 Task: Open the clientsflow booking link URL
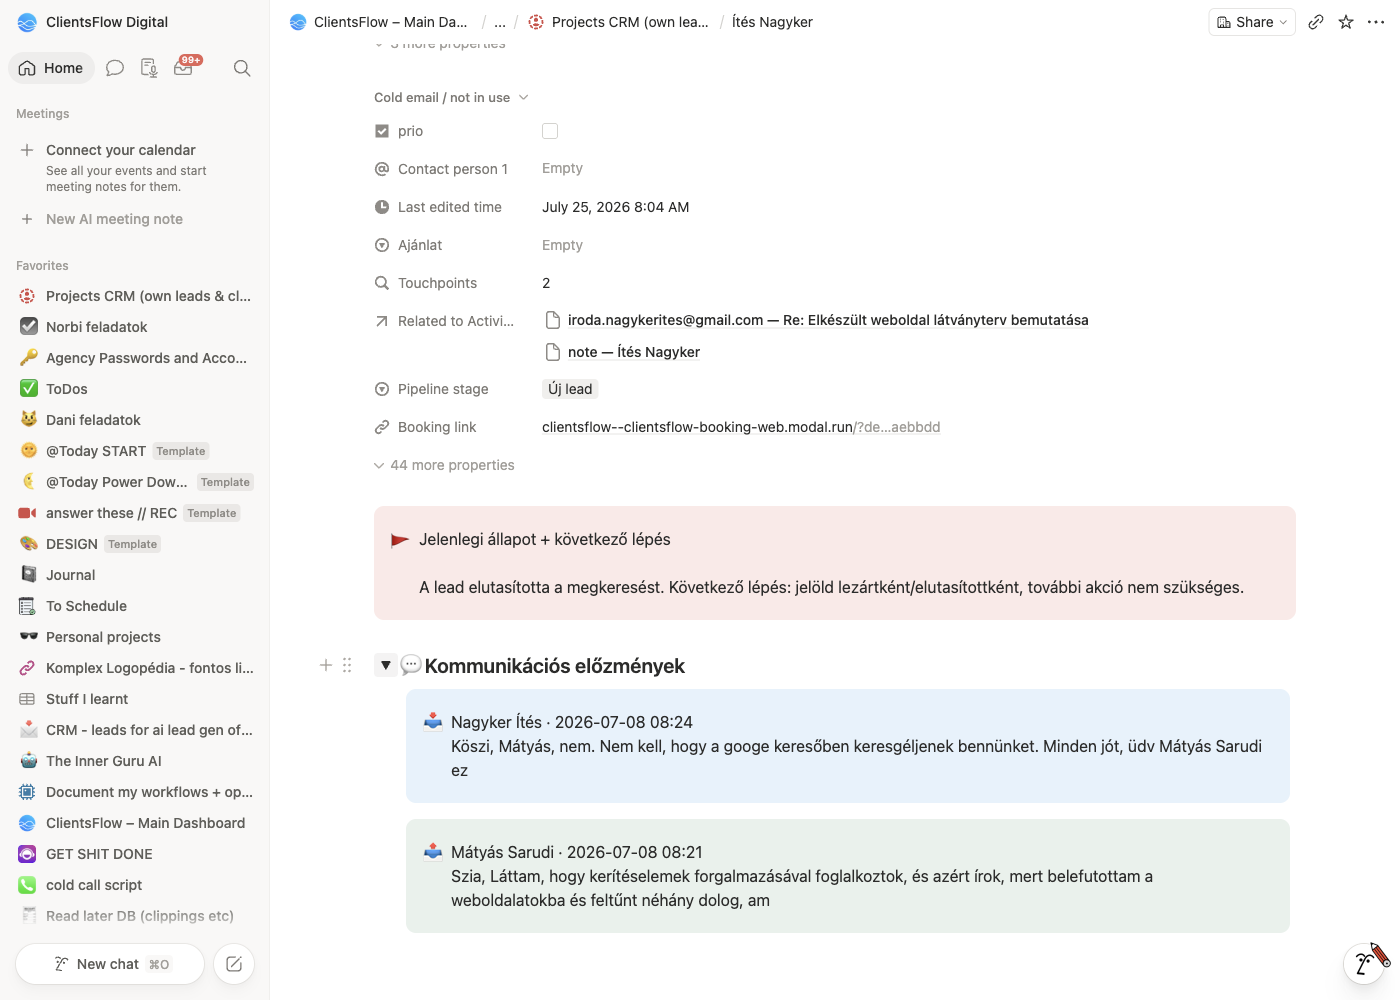pos(741,427)
